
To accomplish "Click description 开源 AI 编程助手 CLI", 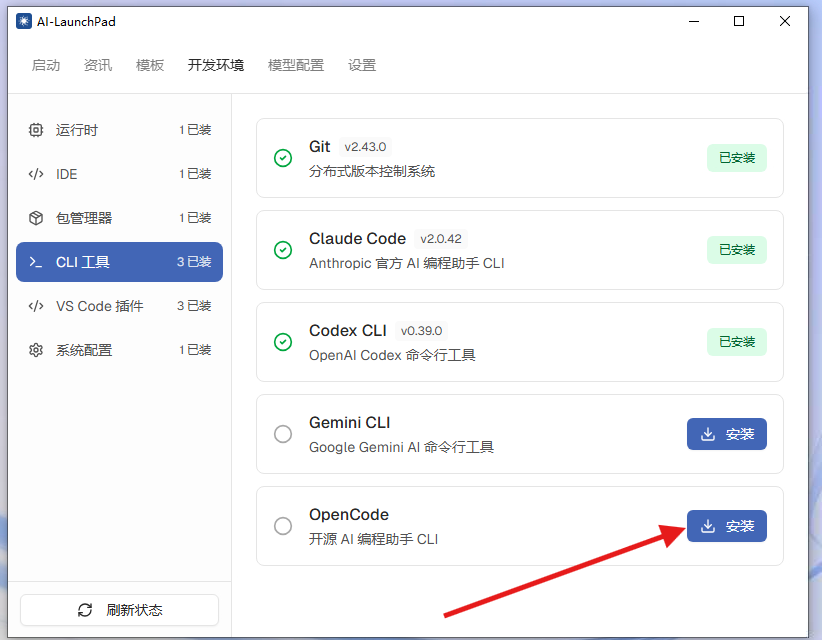I will (373, 539).
